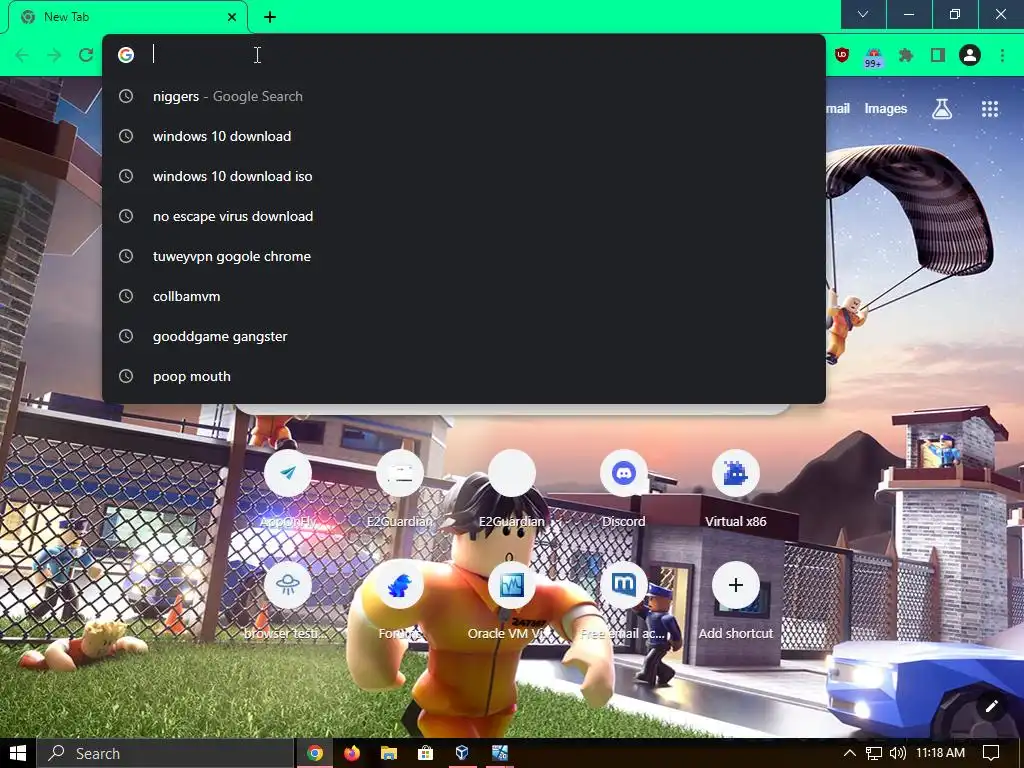Open the Gmail link
Screen dimensions: 1024x768
(838, 108)
